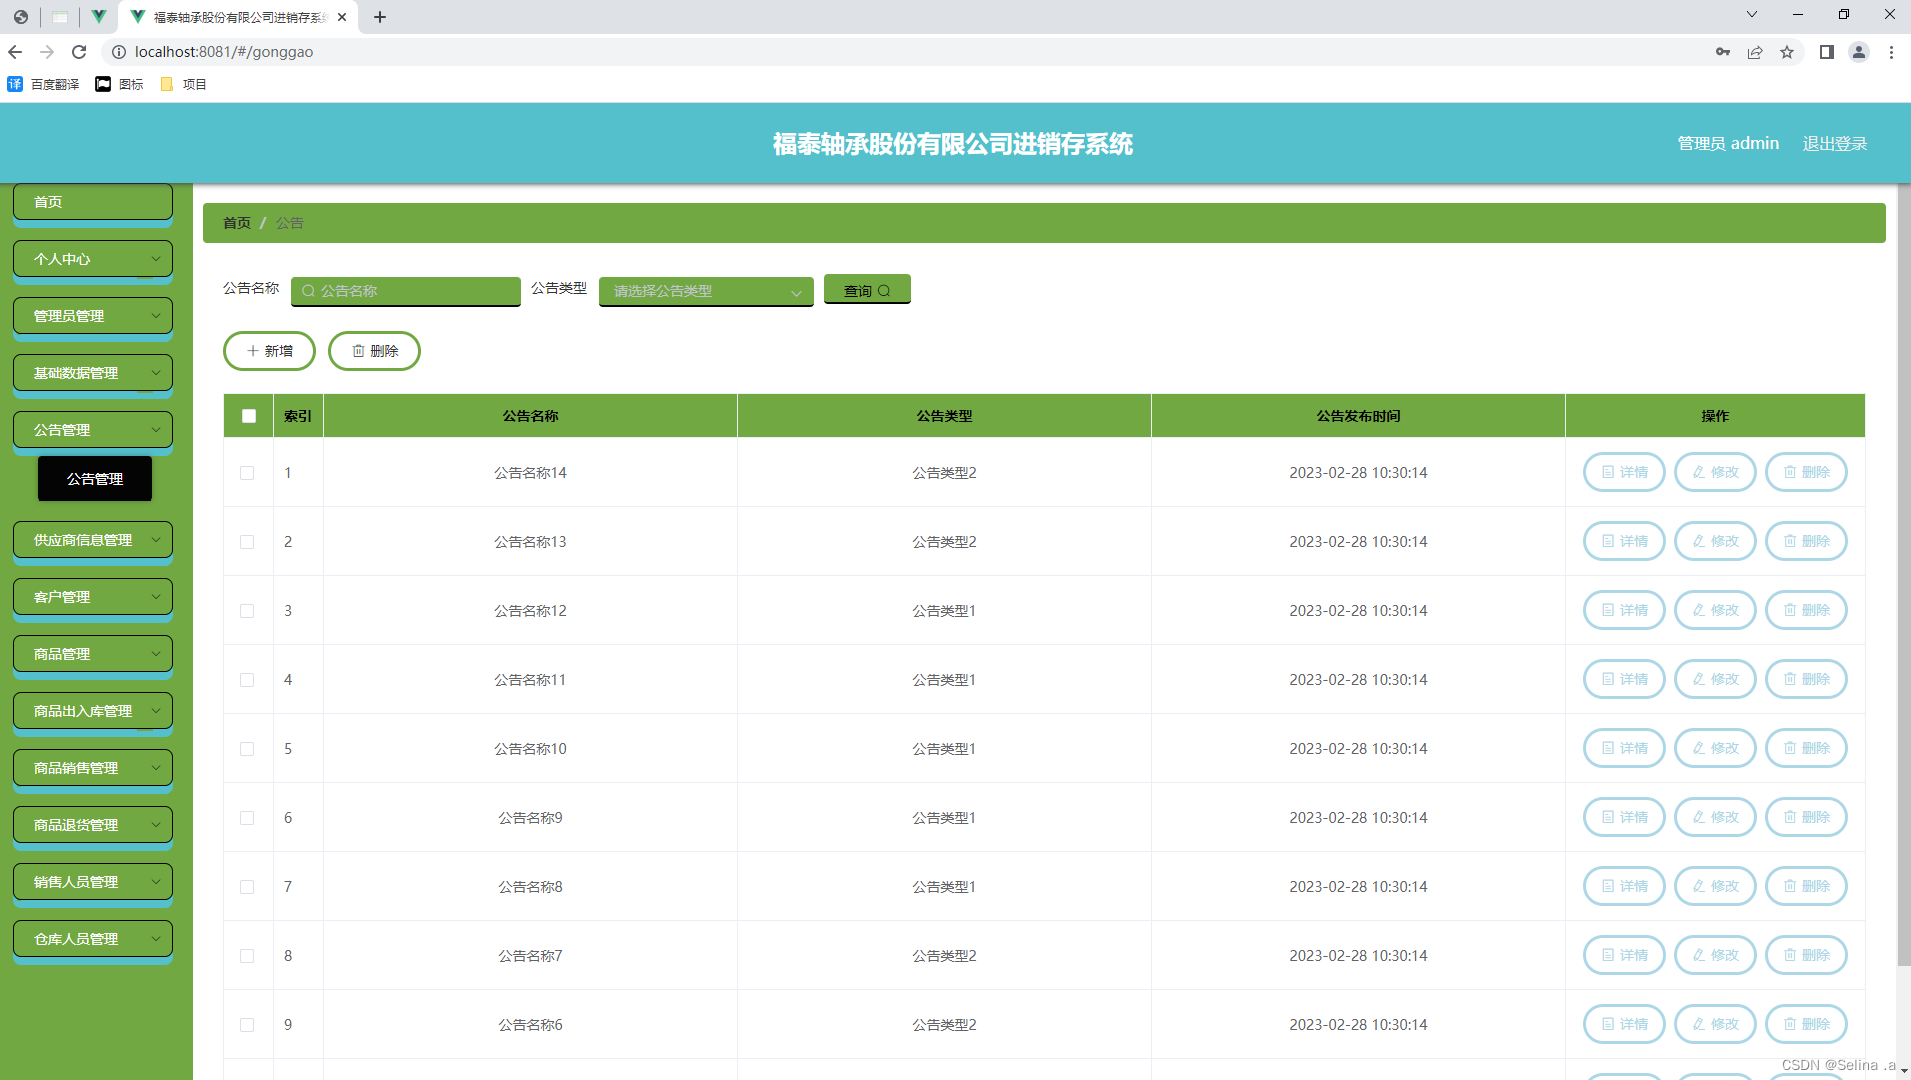Open 首页 in the sidebar
The width and height of the screenshot is (1911, 1080).
(x=93, y=202)
